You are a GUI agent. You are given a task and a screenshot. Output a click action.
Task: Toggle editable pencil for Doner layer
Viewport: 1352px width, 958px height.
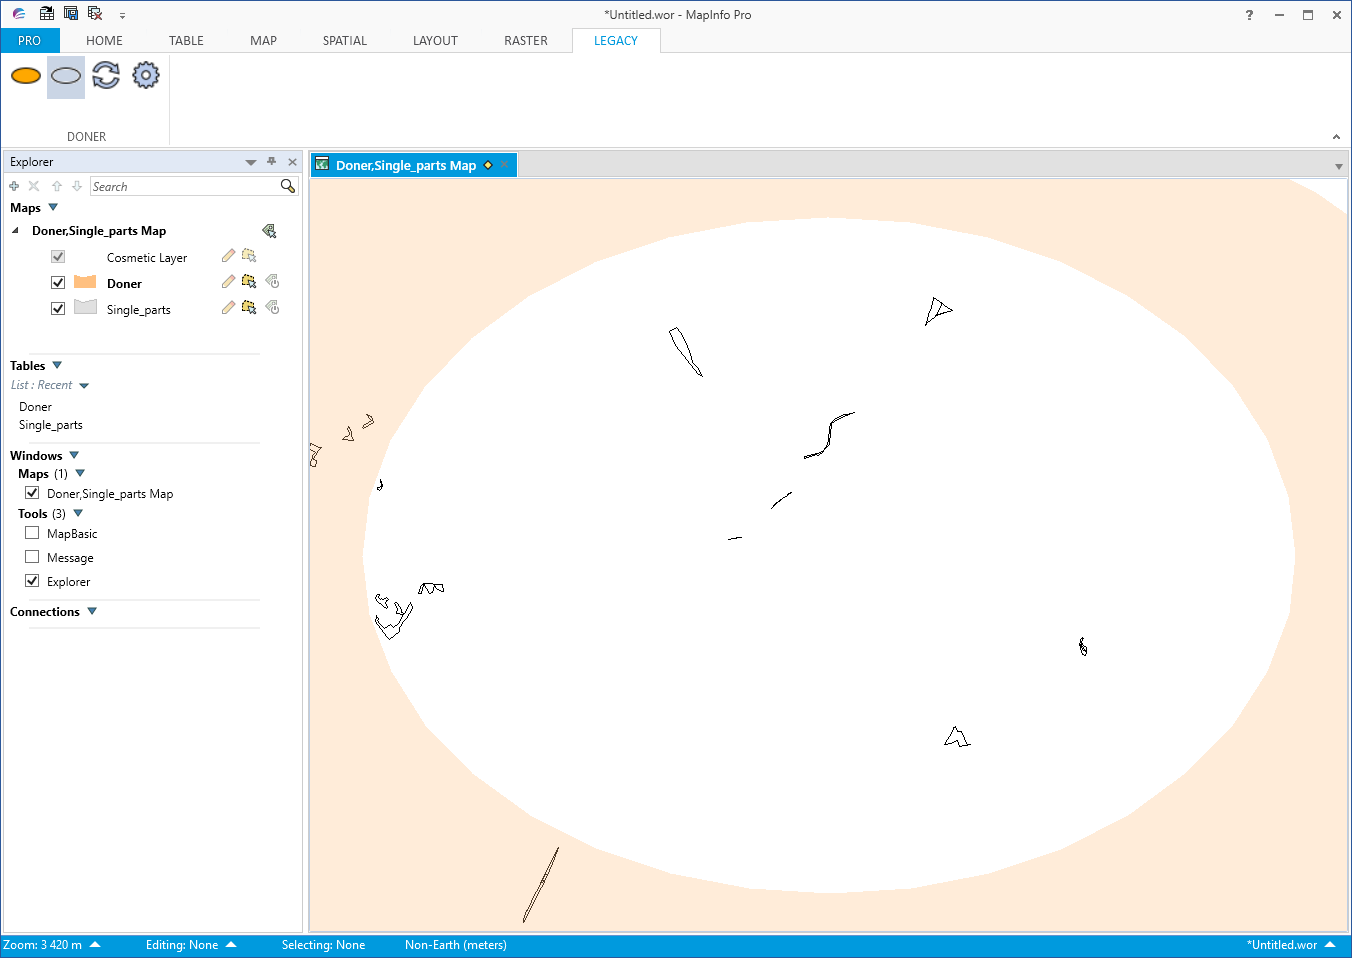pyautogui.click(x=228, y=282)
